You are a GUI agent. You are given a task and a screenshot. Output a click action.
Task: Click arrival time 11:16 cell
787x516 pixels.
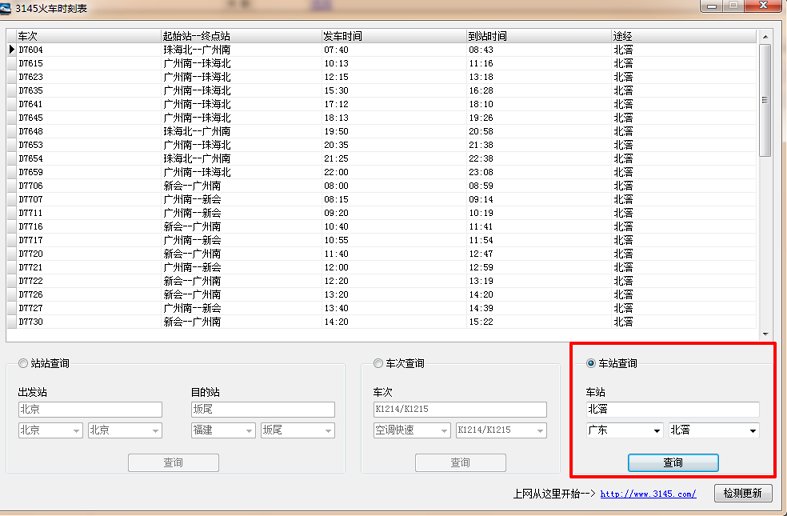click(539, 63)
